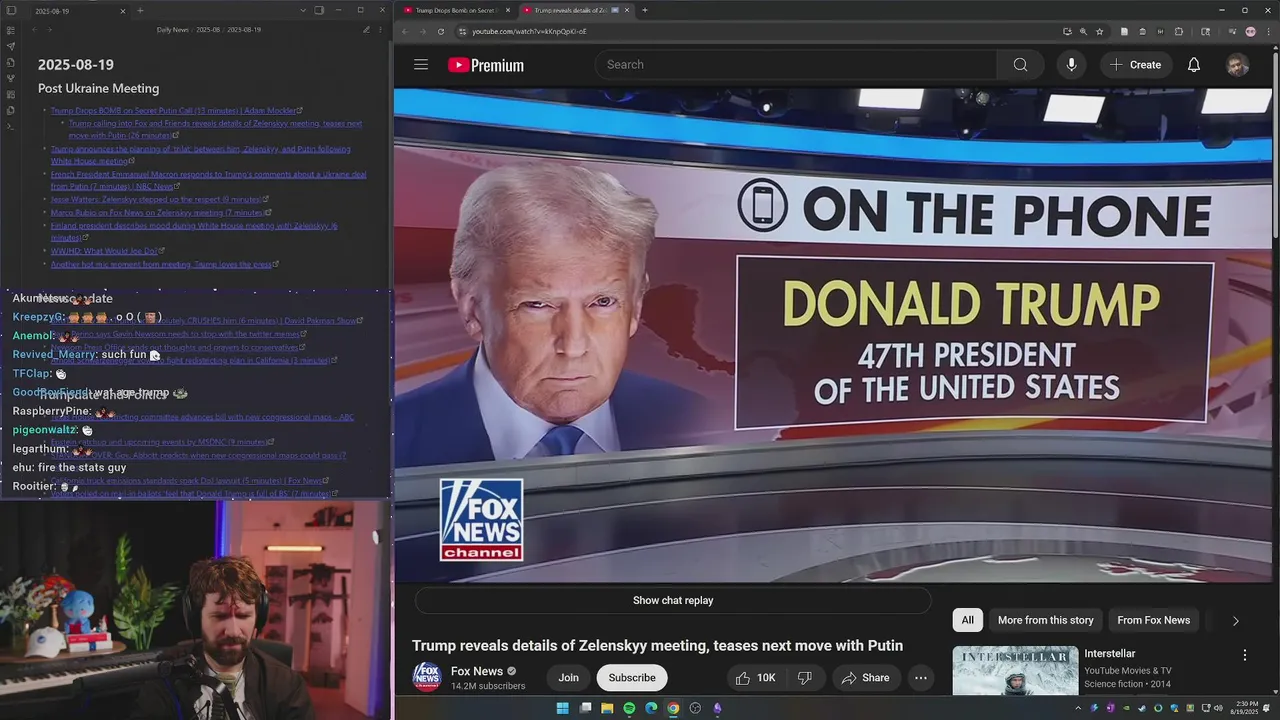Viewport: 1280px width, 720px height.
Task: Open the Chrome extensions puzzle icon
Action: coord(1179,31)
